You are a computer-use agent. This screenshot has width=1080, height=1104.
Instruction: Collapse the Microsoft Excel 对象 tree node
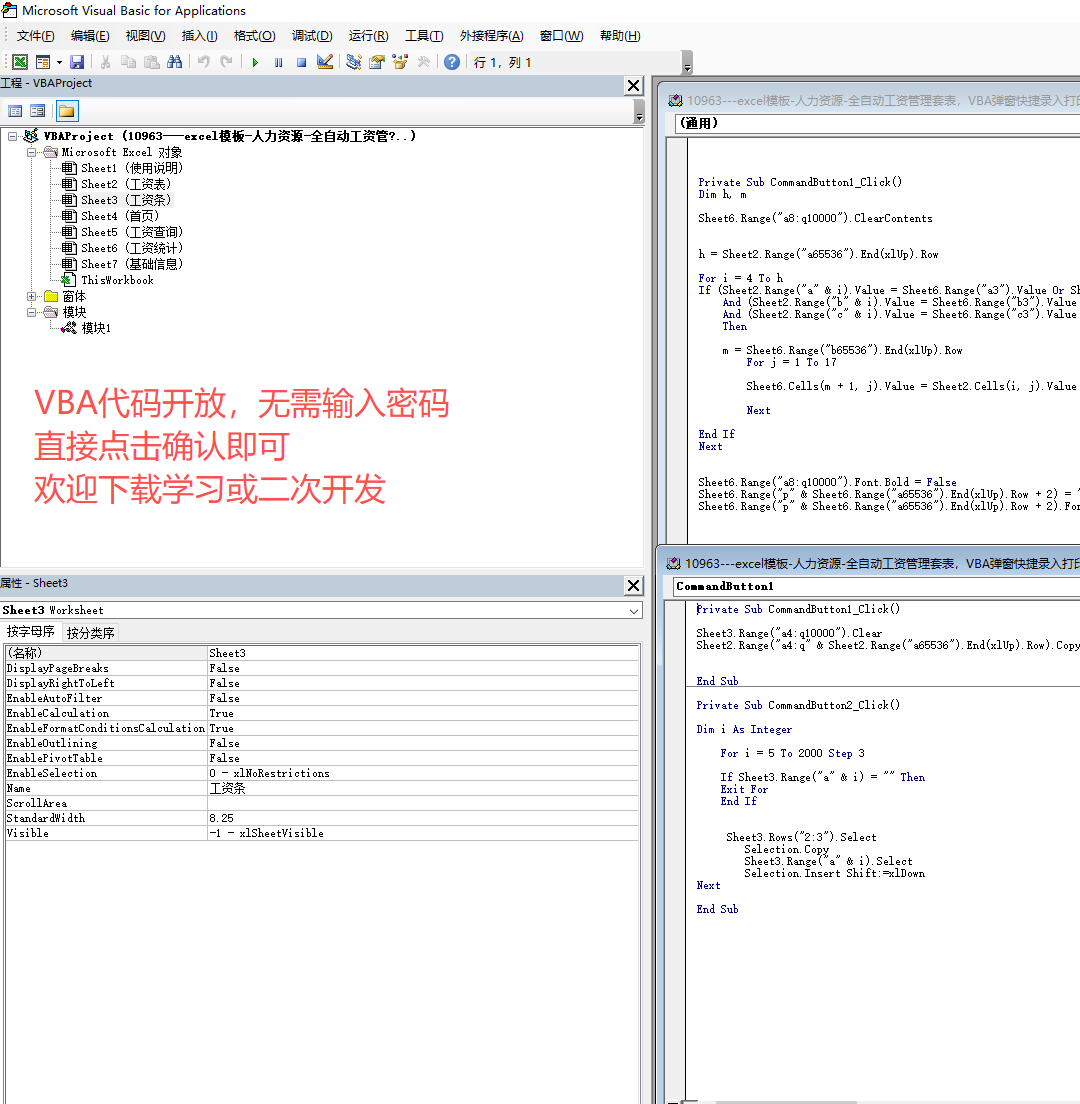pos(32,152)
